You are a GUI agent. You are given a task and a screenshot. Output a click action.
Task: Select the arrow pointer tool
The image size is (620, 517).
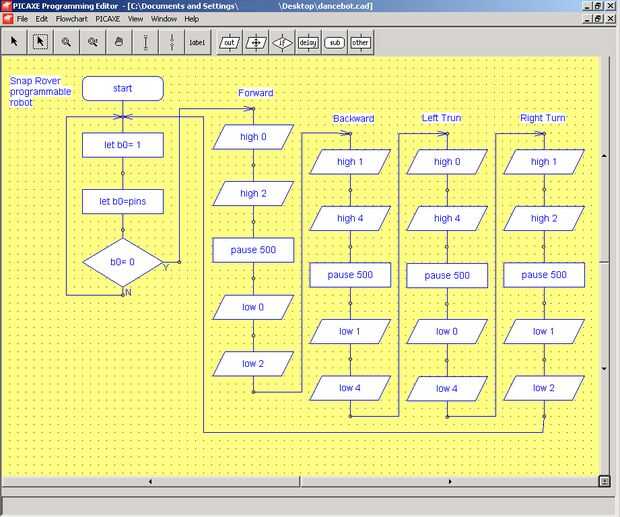[x=14, y=42]
